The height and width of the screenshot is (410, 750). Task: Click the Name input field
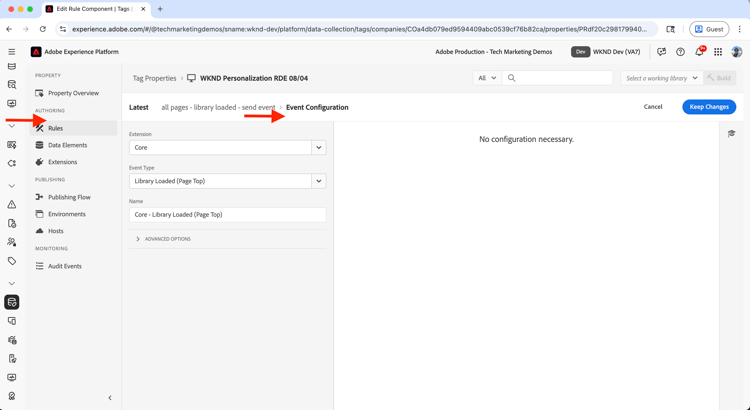click(228, 214)
